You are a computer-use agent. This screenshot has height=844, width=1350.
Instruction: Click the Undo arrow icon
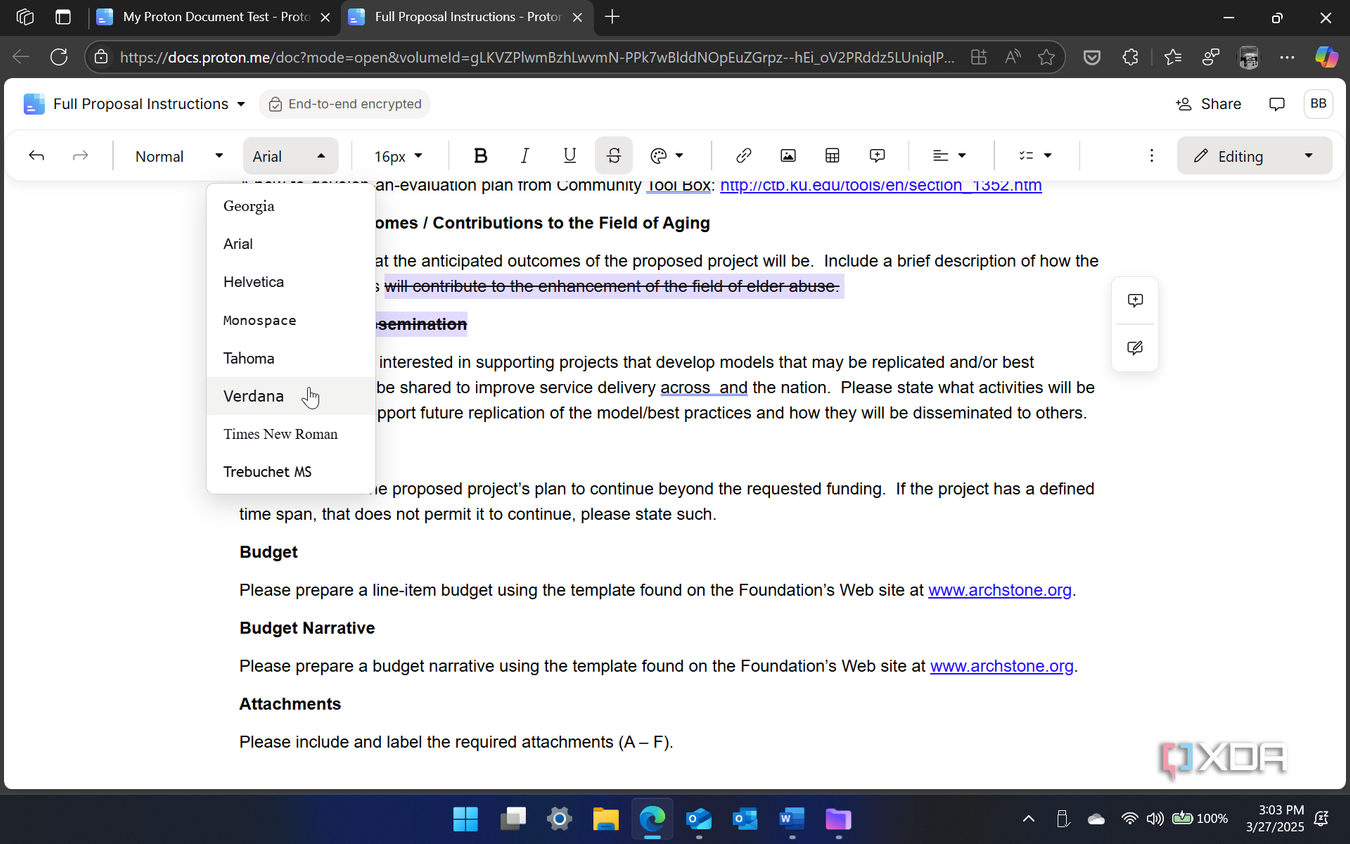[37, 156]
